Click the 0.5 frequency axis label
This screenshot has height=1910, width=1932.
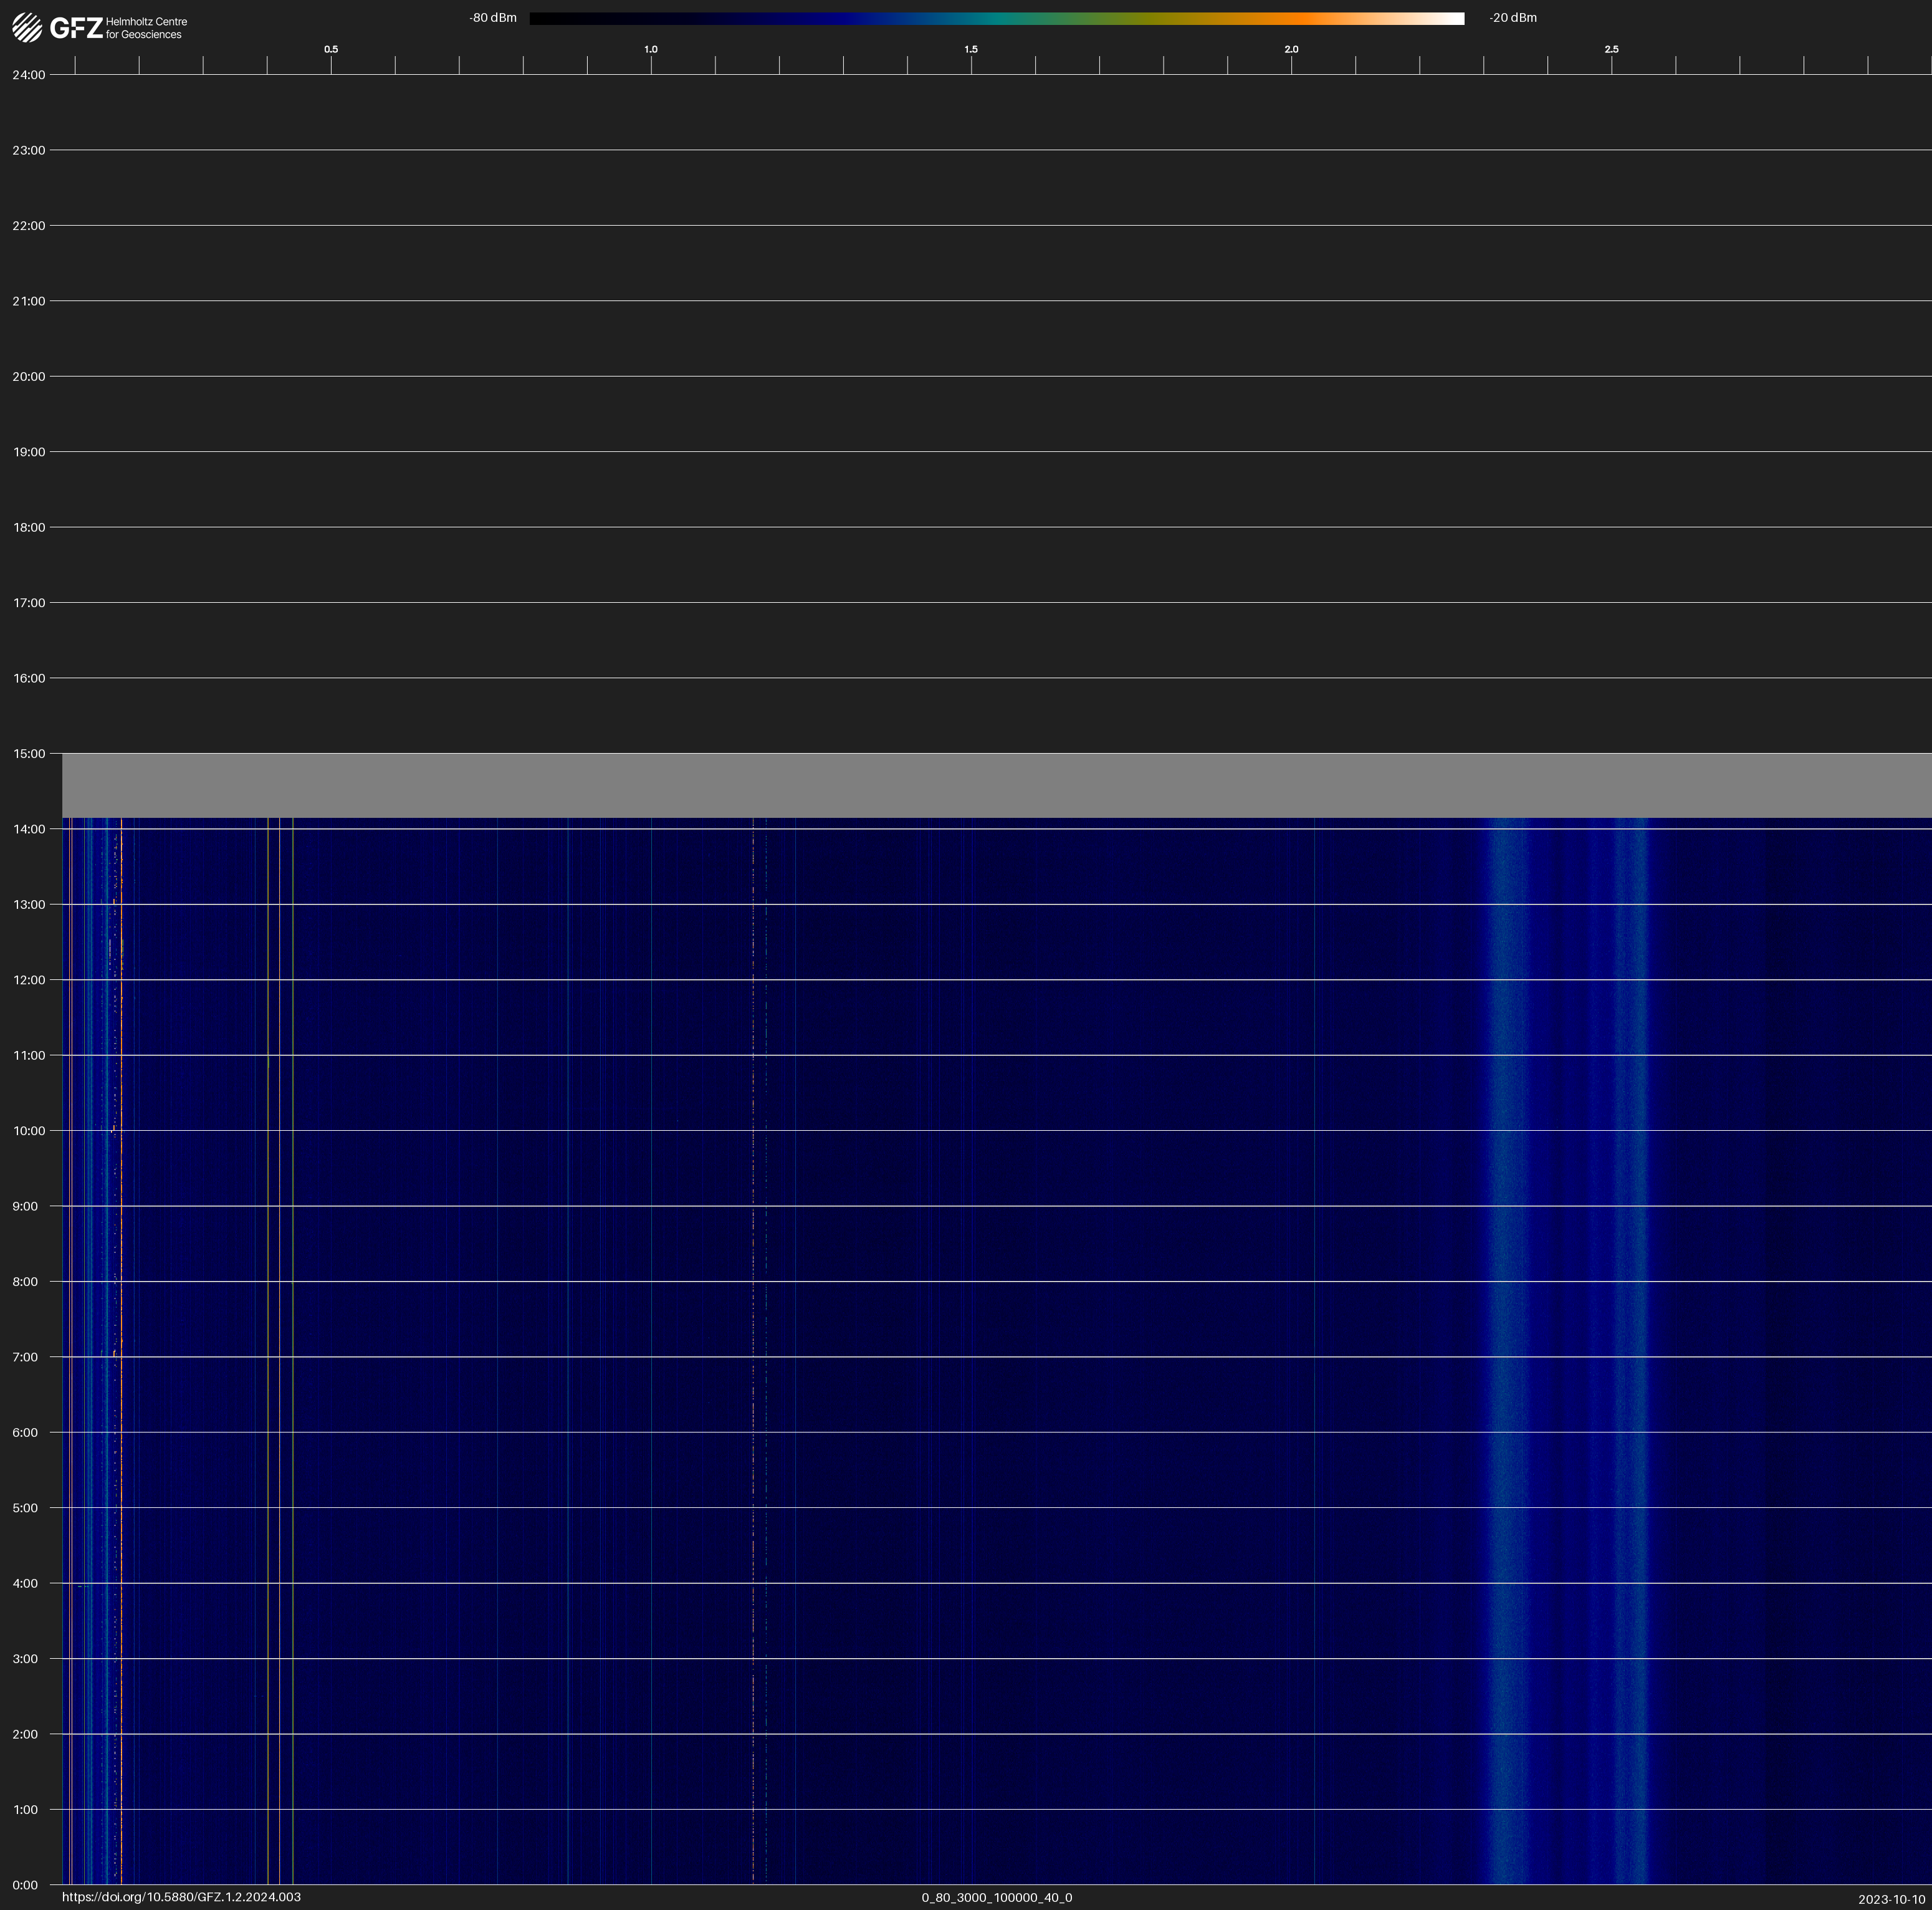pyautogui.click(x=331, y=49)
